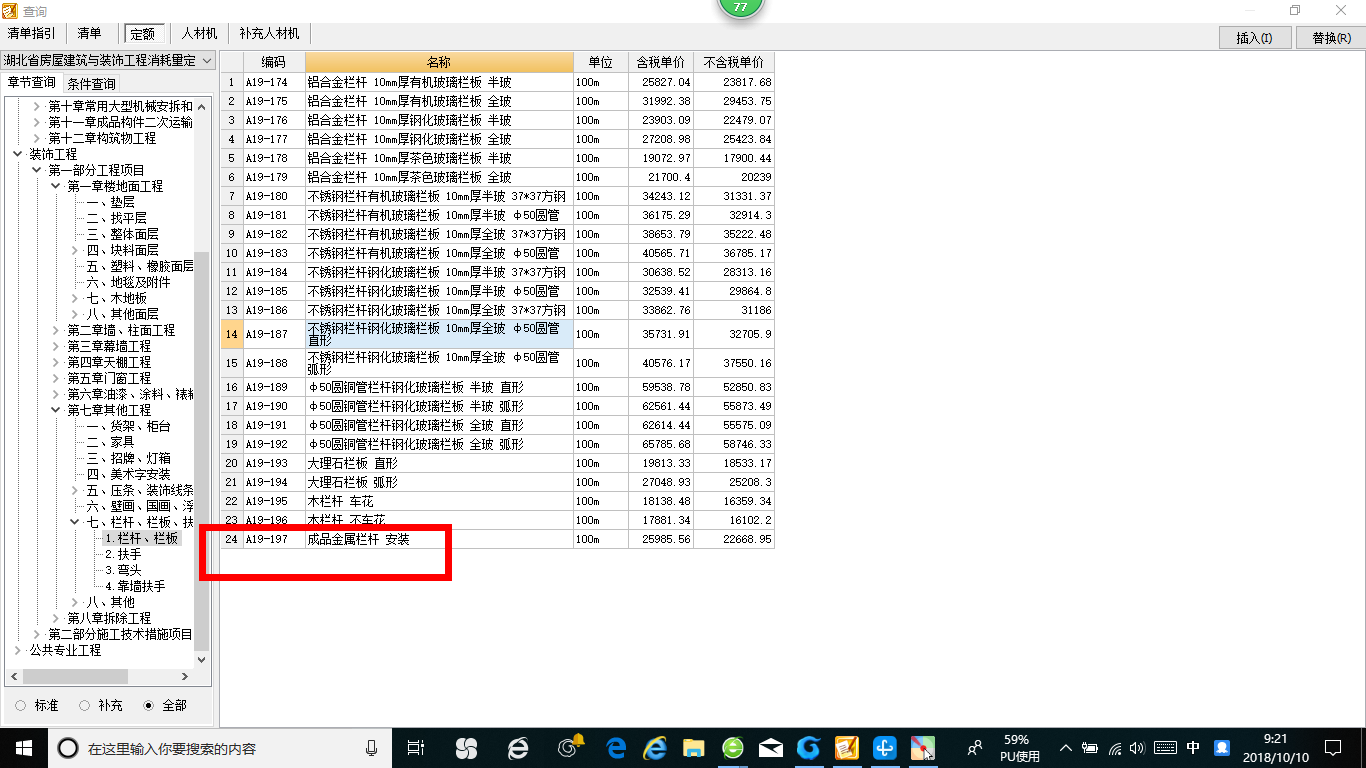Screen dimensions: 1366x768
Task: Switch to the 章节查询 tab
Action: click(x=31, y=82)
